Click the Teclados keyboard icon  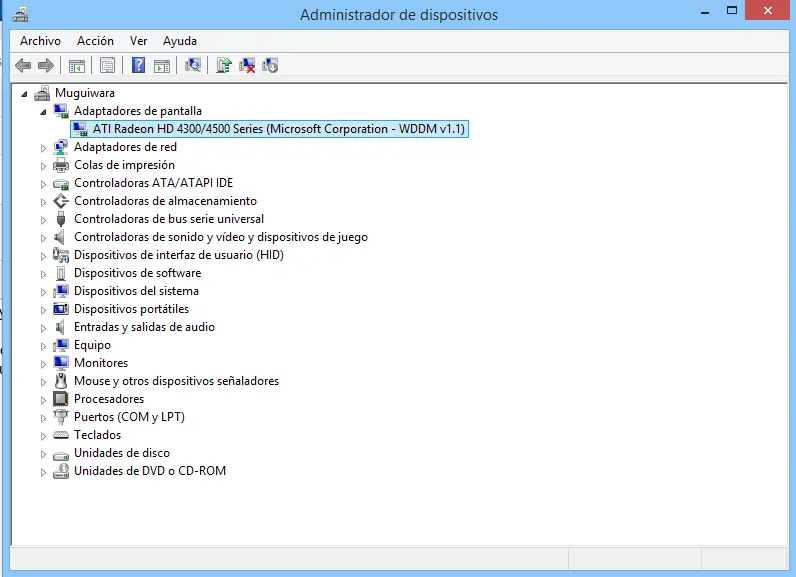point(61,435)
